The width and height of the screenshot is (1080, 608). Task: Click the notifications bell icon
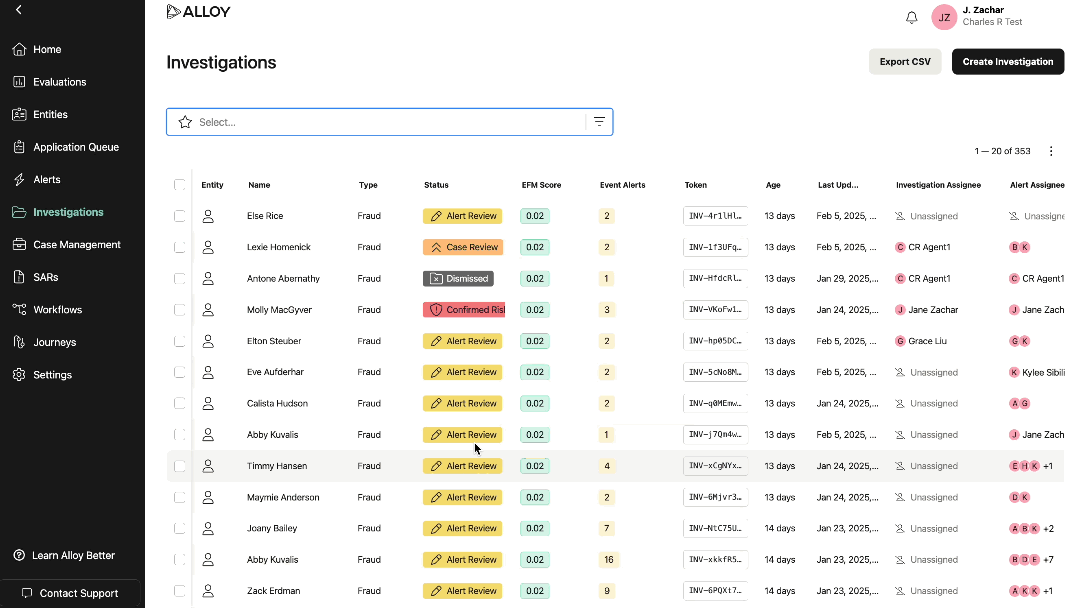coord(911,18)
